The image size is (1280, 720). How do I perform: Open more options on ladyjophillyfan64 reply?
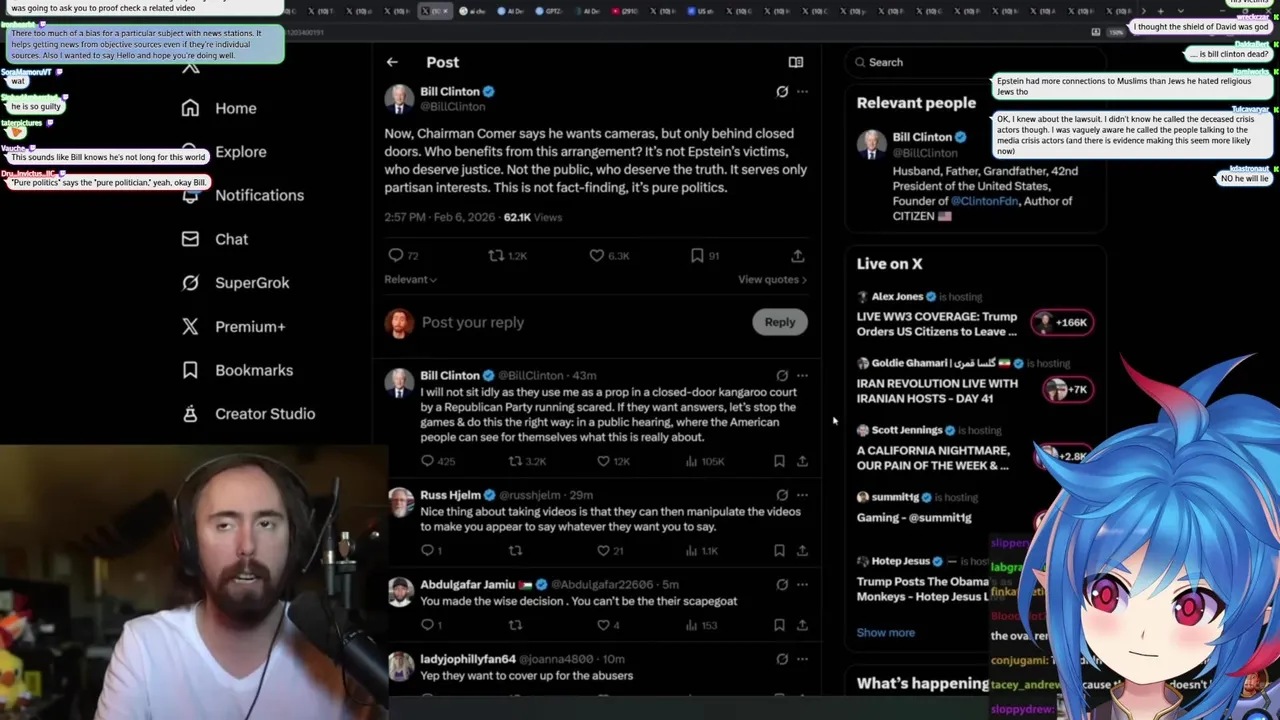click(x=802, y=659)
